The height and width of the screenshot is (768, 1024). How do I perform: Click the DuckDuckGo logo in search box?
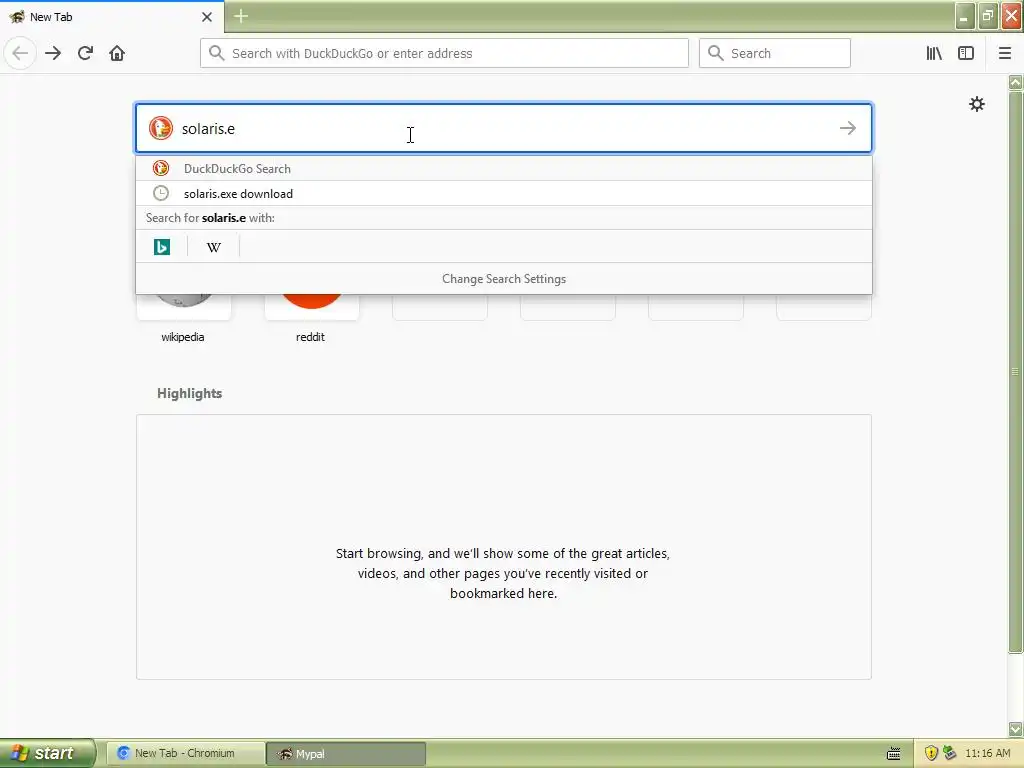click(161, 128)
